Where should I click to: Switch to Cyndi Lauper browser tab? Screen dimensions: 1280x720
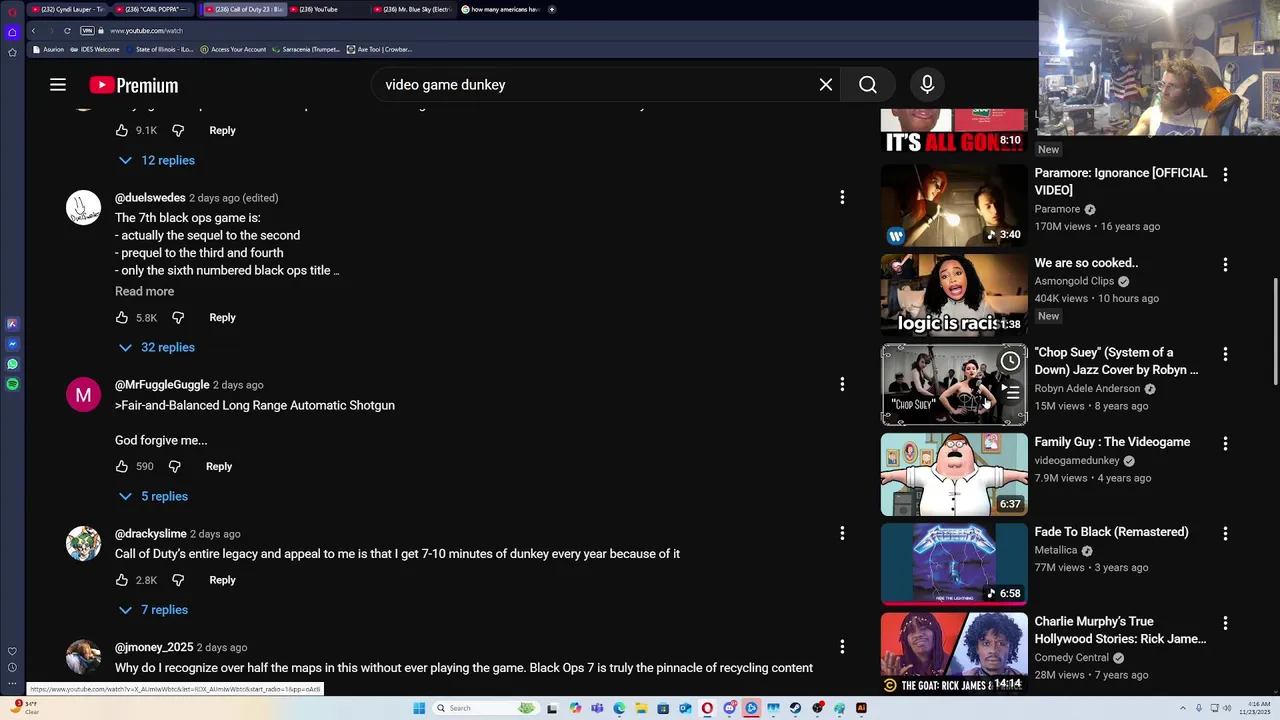point(67,9)
